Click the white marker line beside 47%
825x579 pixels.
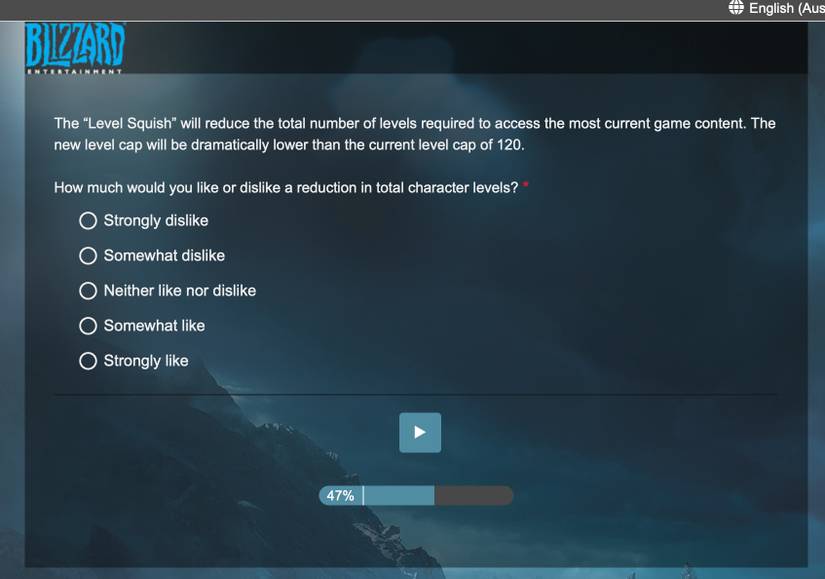coord(363,496)
